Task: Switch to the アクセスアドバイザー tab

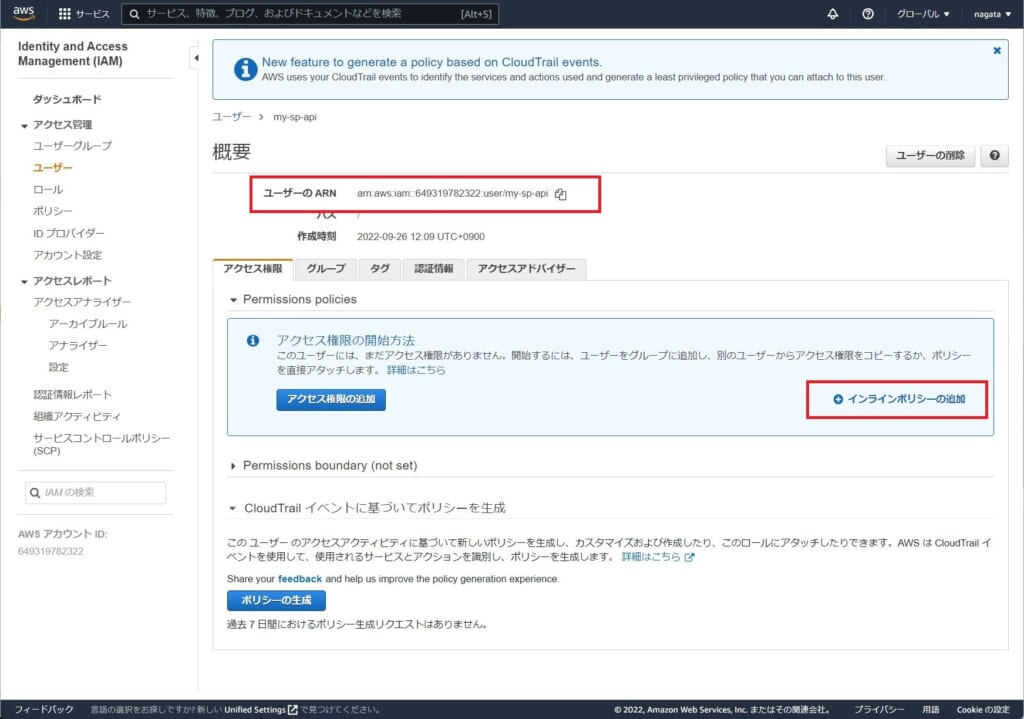Action: (x=526, y=268)
